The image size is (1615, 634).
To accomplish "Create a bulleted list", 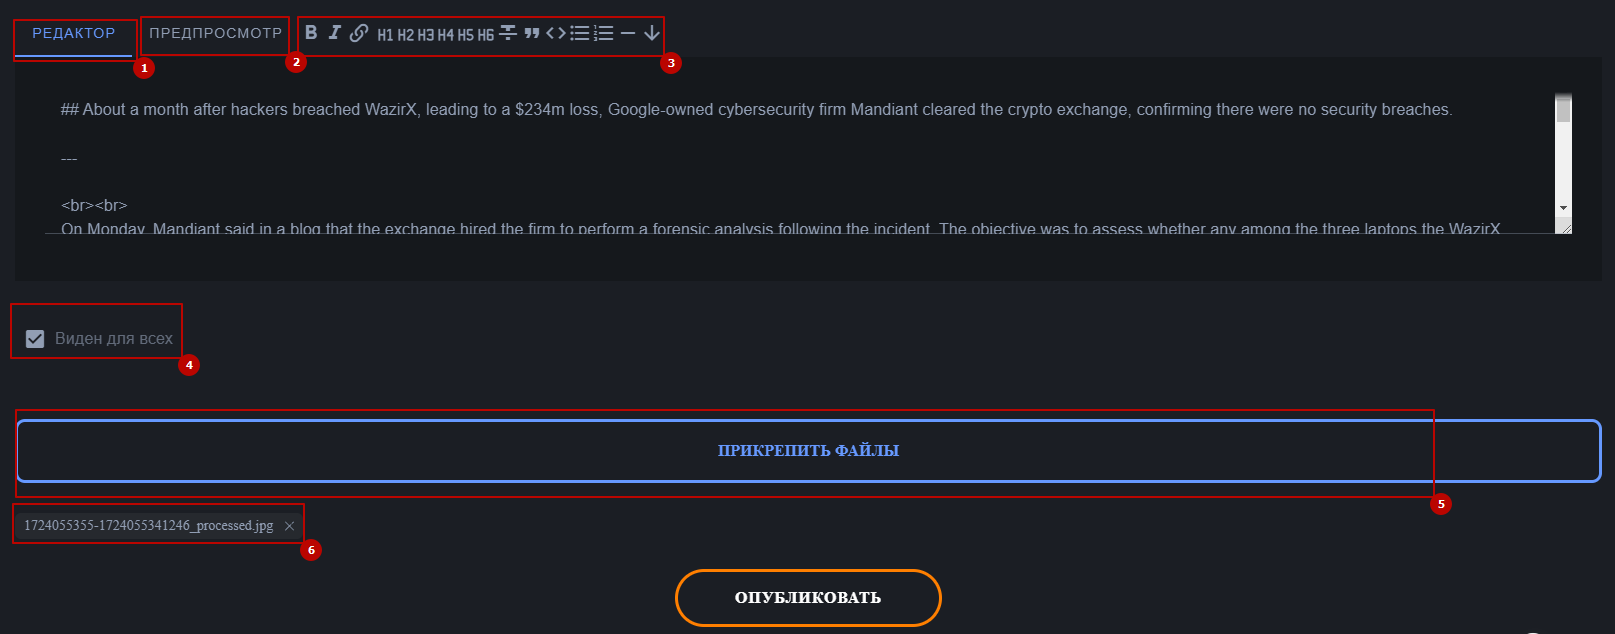I will (x=579, y=33).
